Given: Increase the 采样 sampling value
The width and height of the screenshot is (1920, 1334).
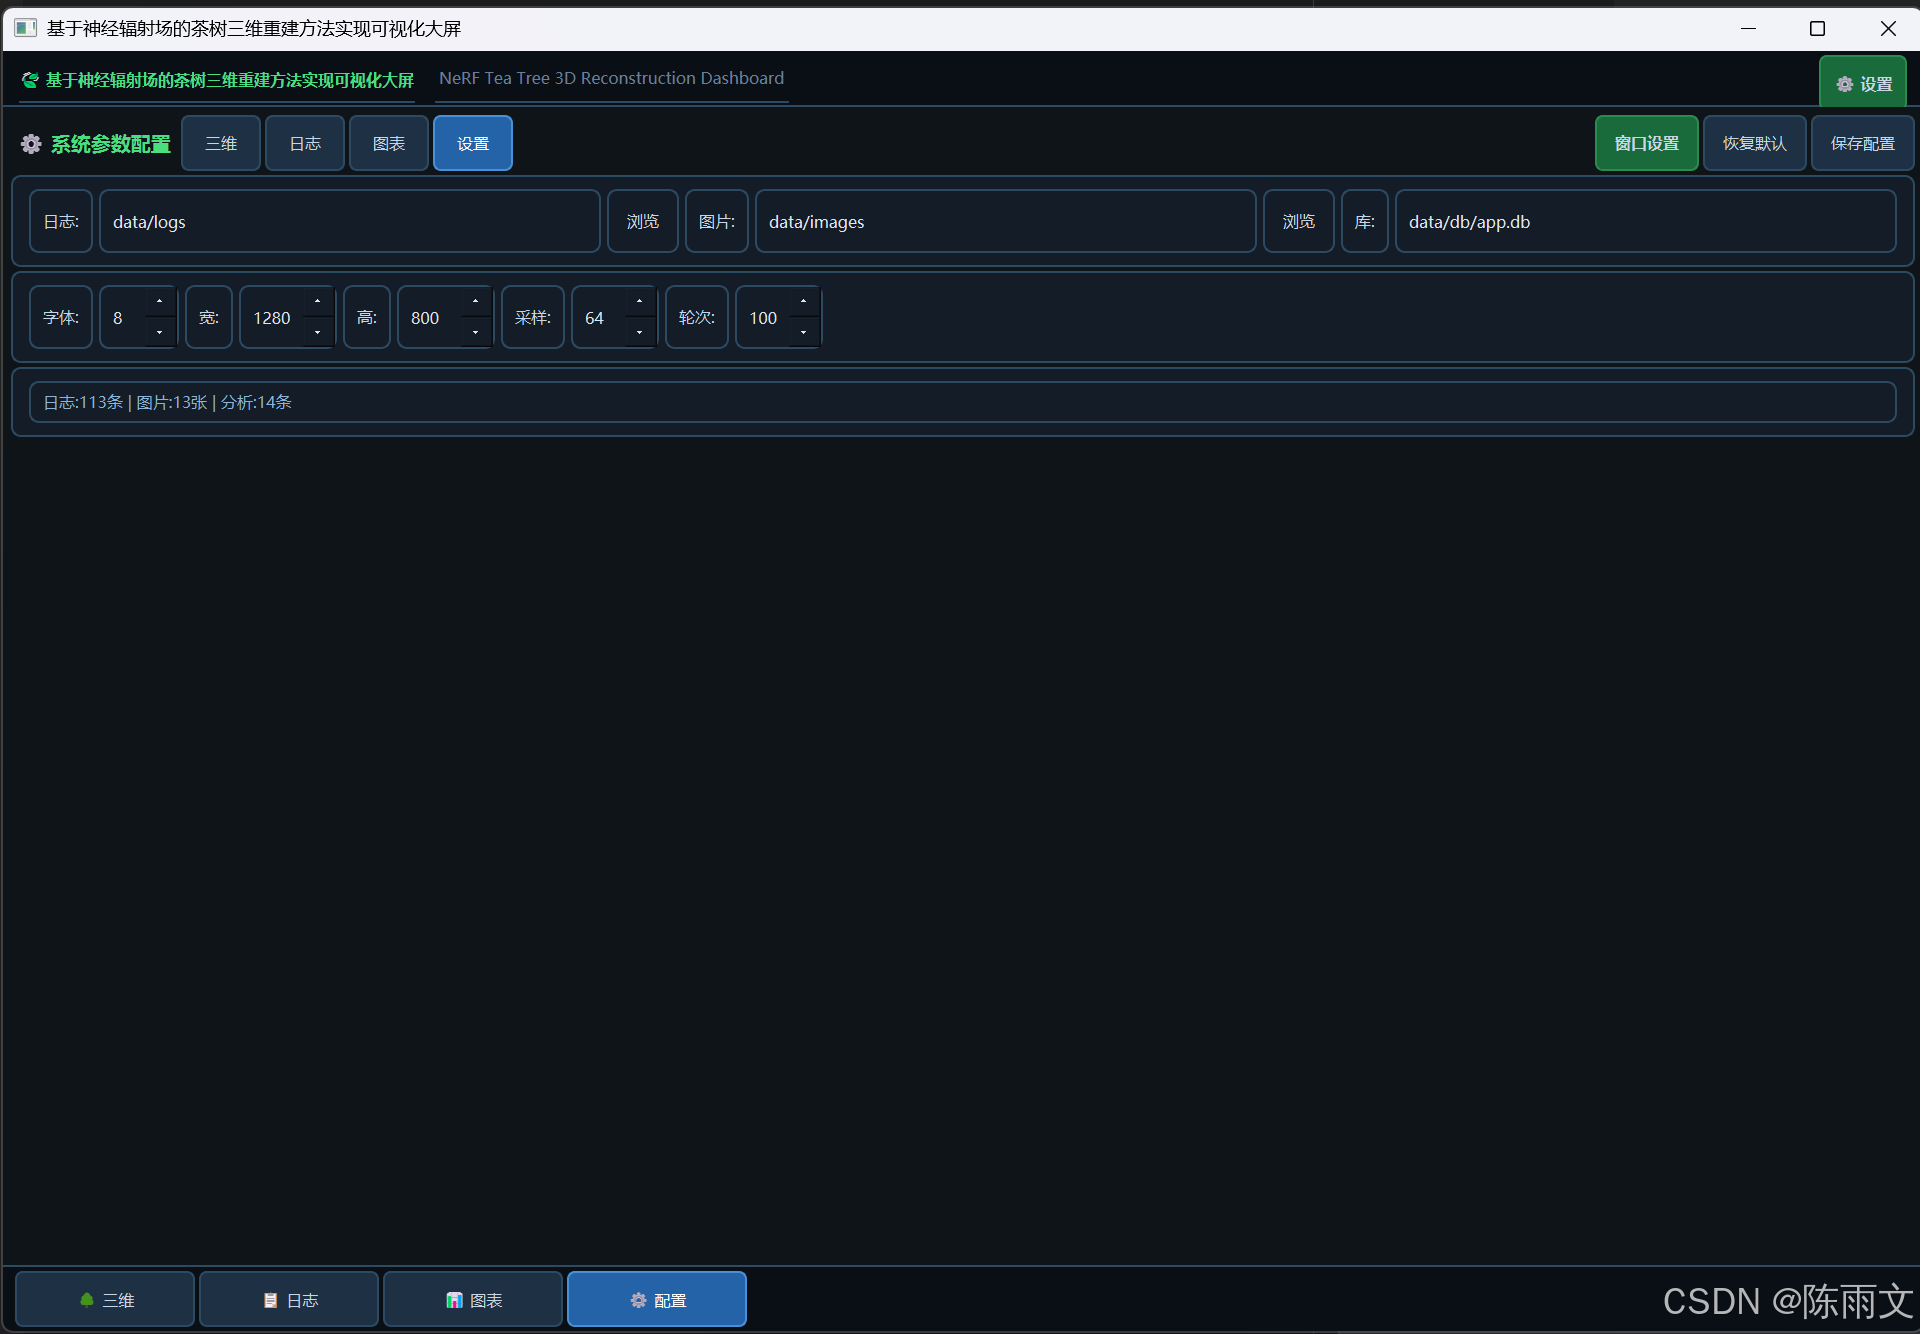Looking at the screenshot, I should tap(640, 301).
